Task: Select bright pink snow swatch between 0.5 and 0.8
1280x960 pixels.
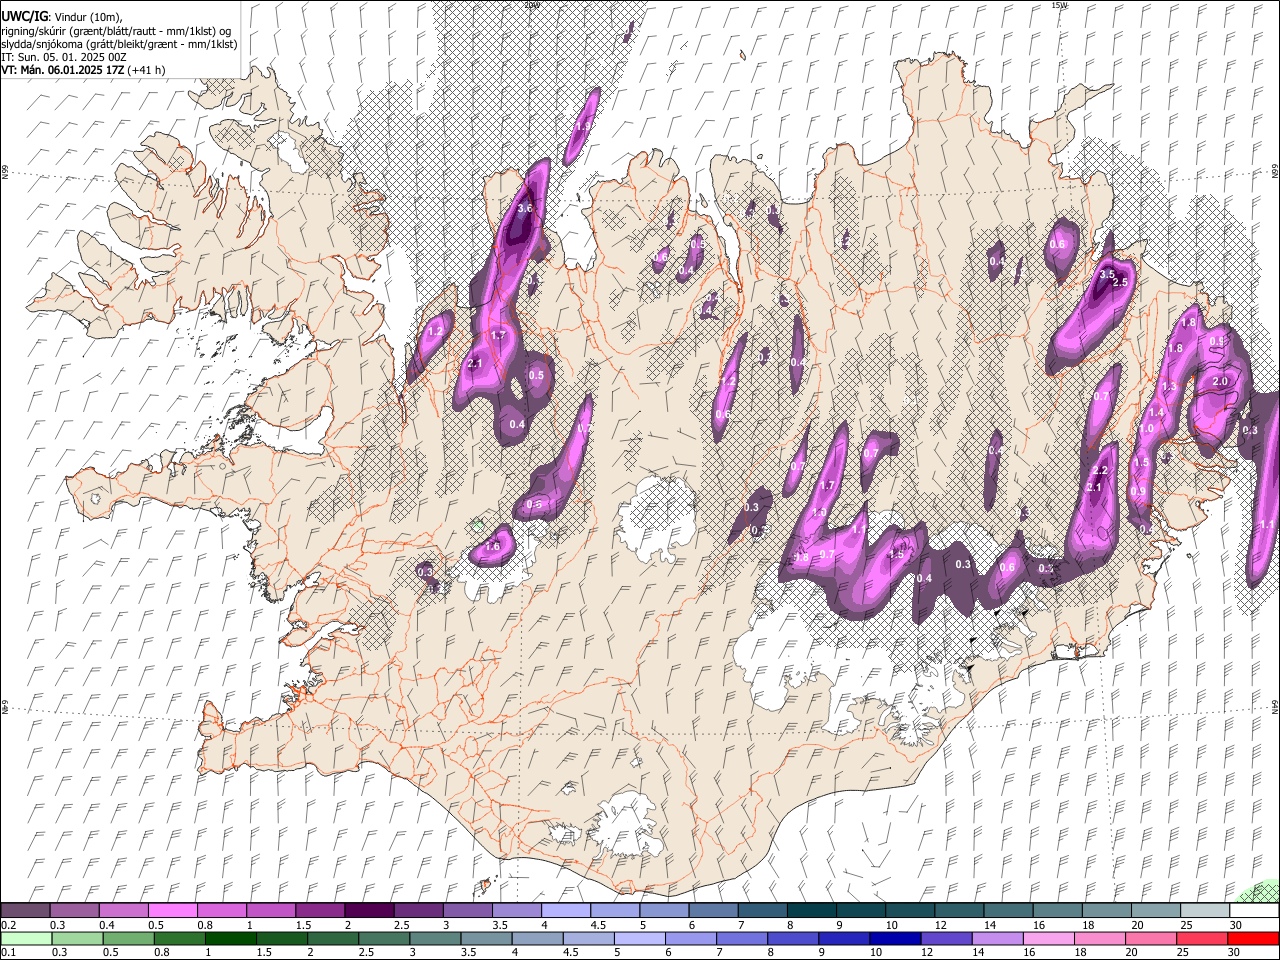Action: [x=172, y=911]
